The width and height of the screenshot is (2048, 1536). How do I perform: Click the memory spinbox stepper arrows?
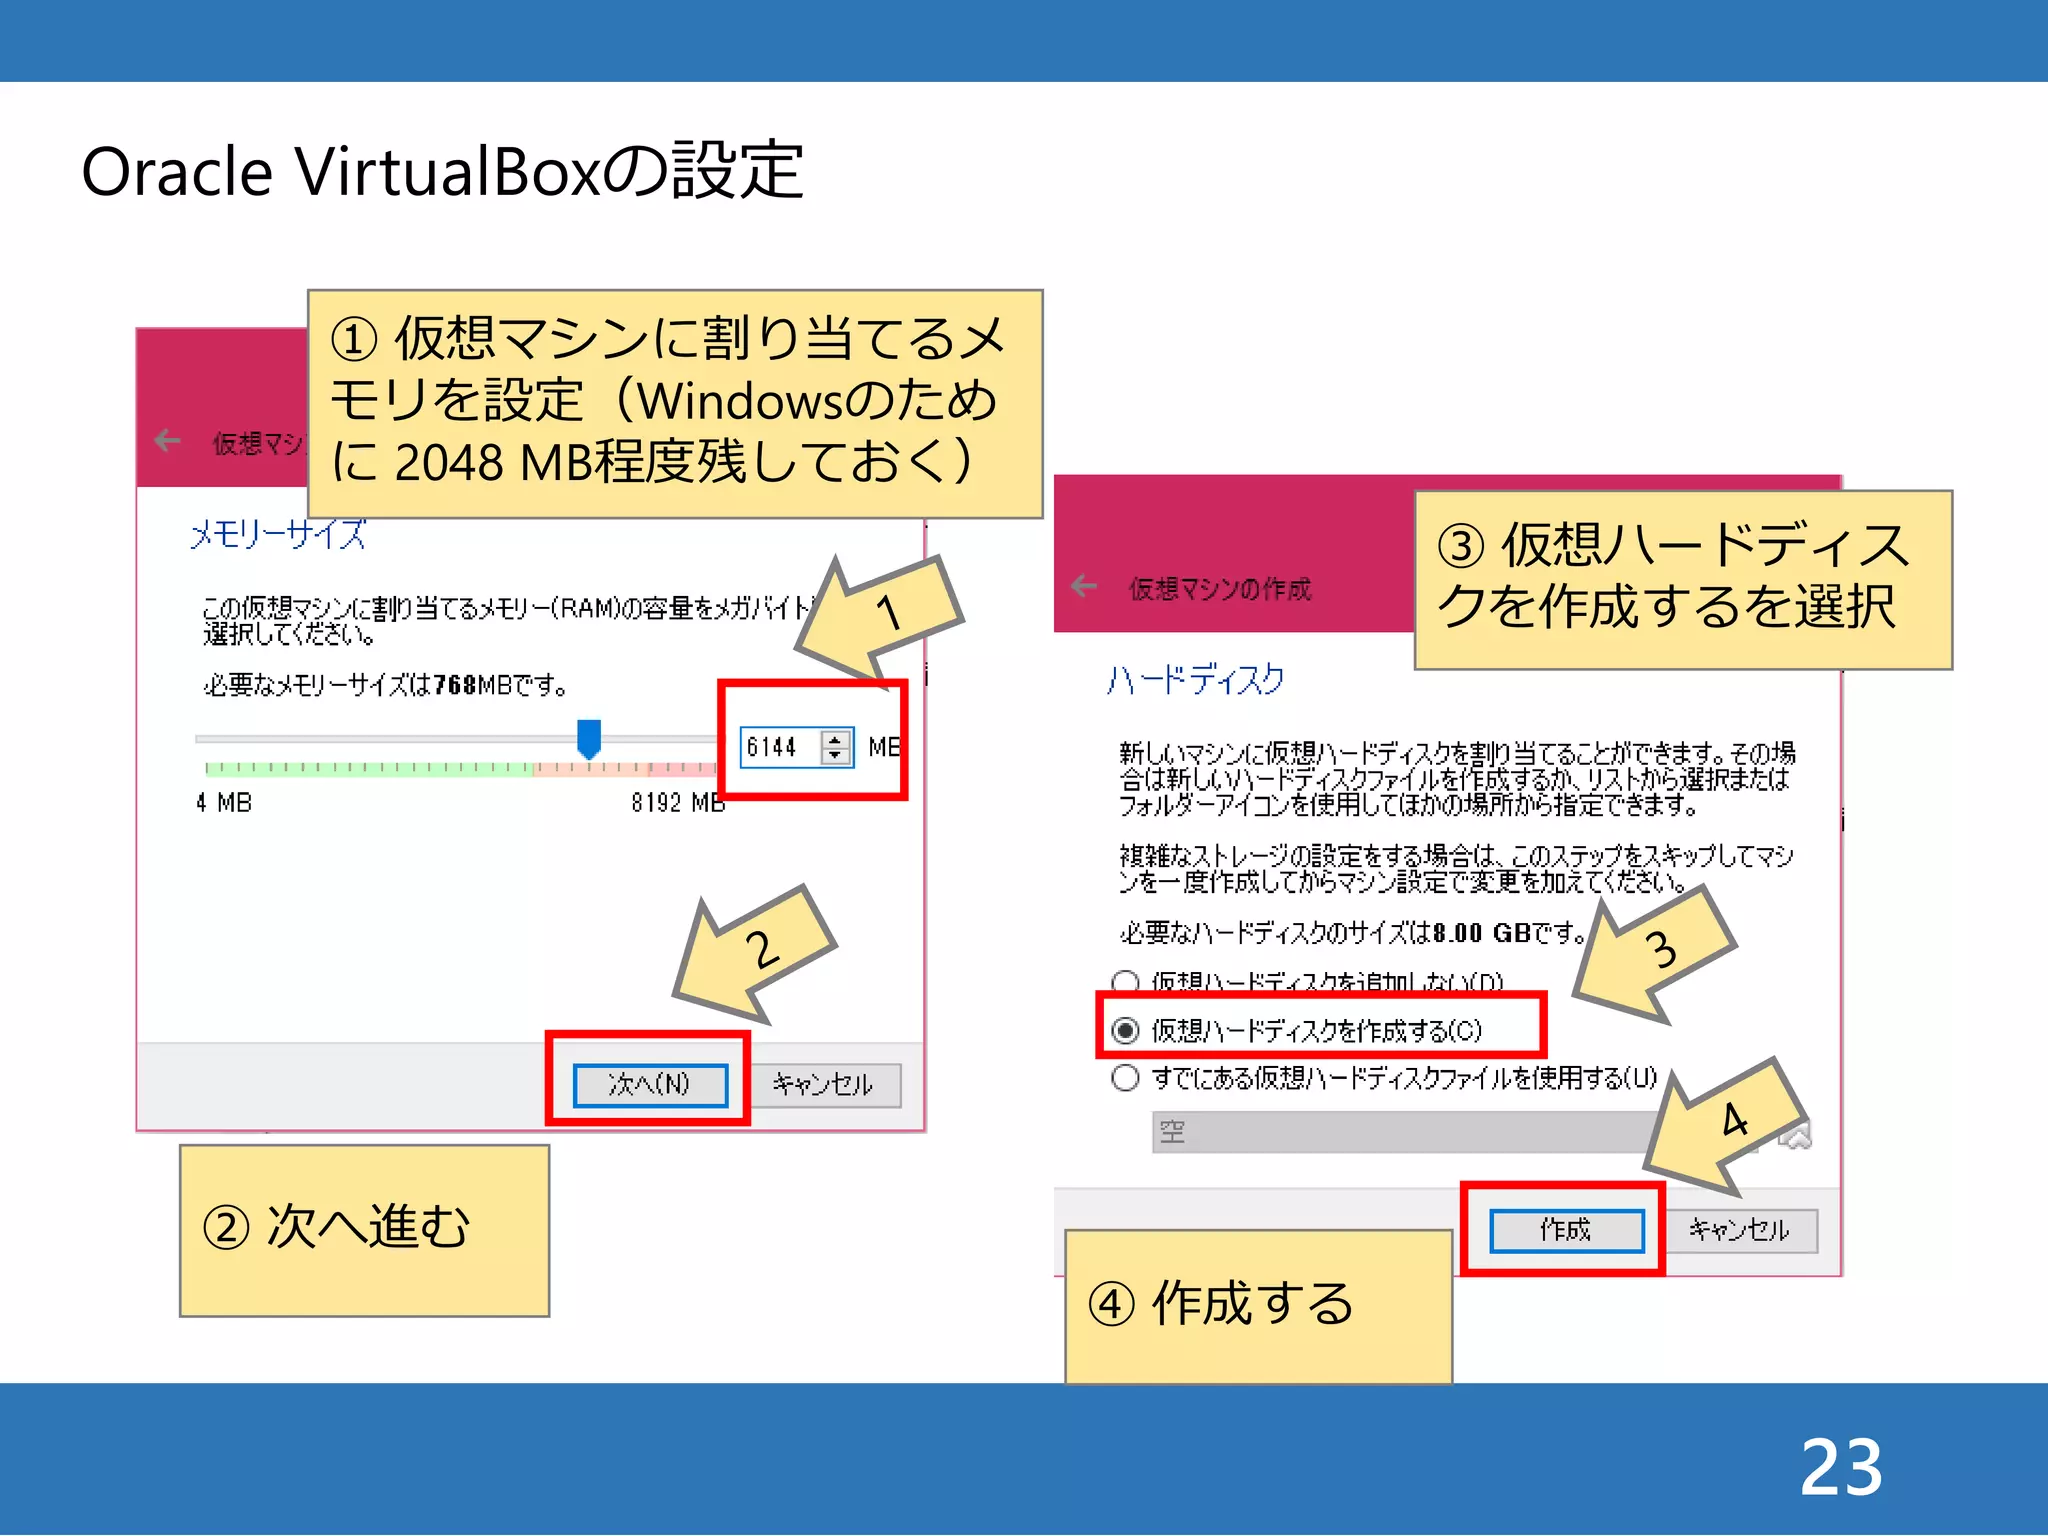point(835,747)
